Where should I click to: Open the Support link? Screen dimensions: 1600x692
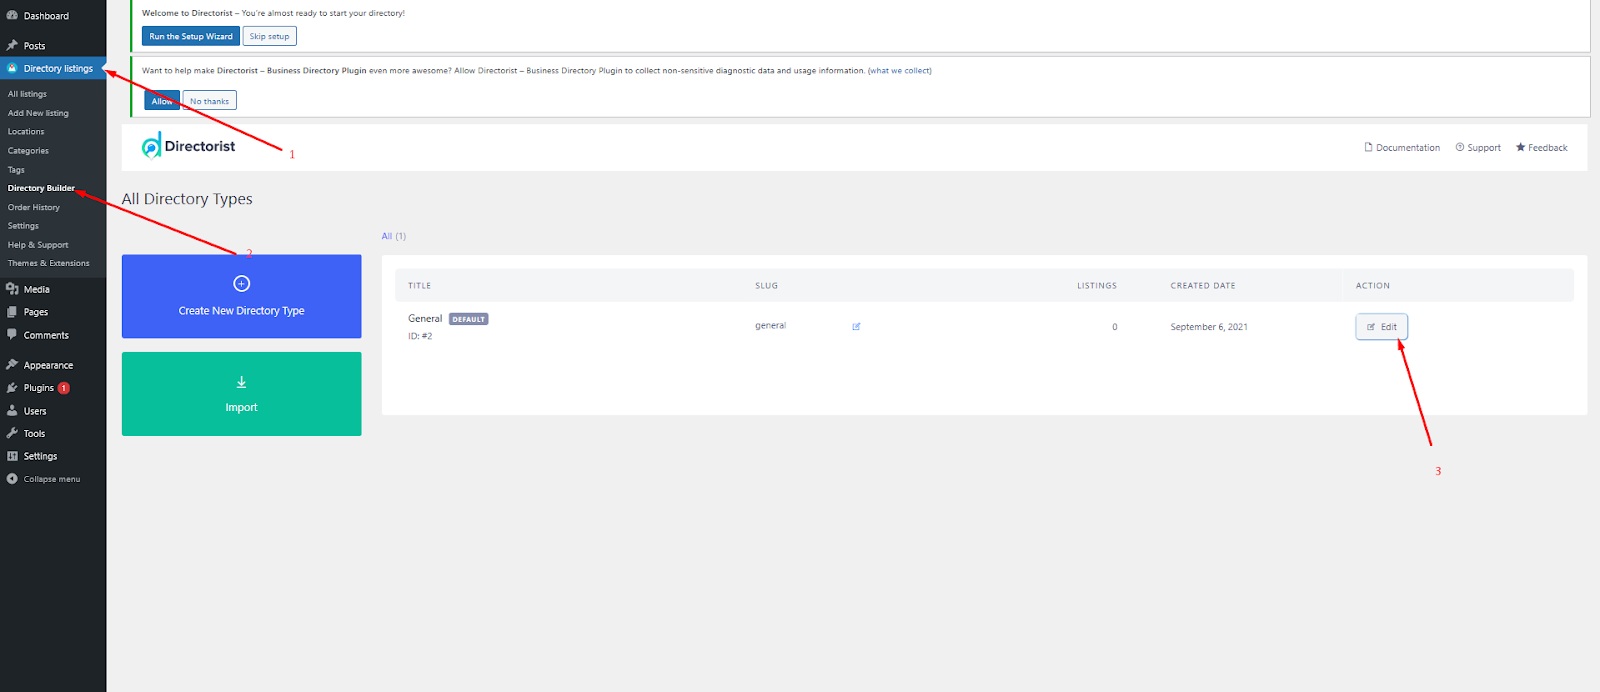coord(1478,147)
